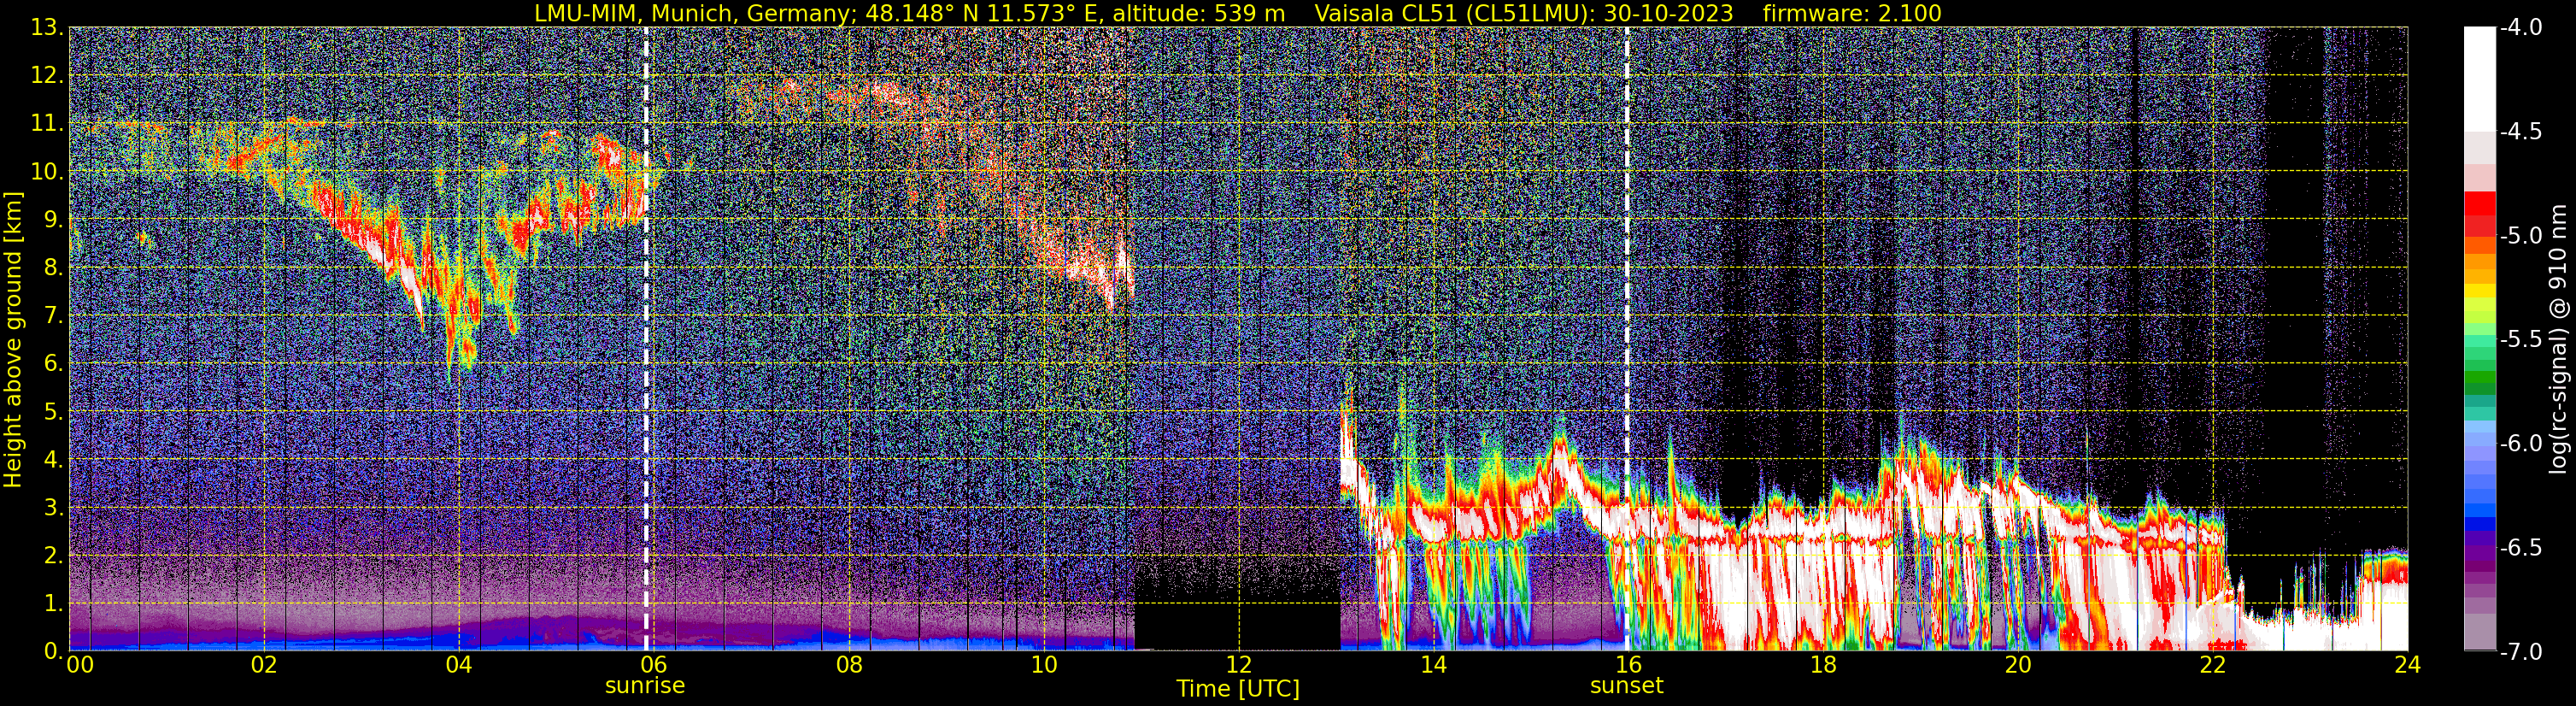Click the '-4.0' colorbar tick label
Image resolution: width=2576 pixels, height=706 pixels.
click(x=2521, y=28)
